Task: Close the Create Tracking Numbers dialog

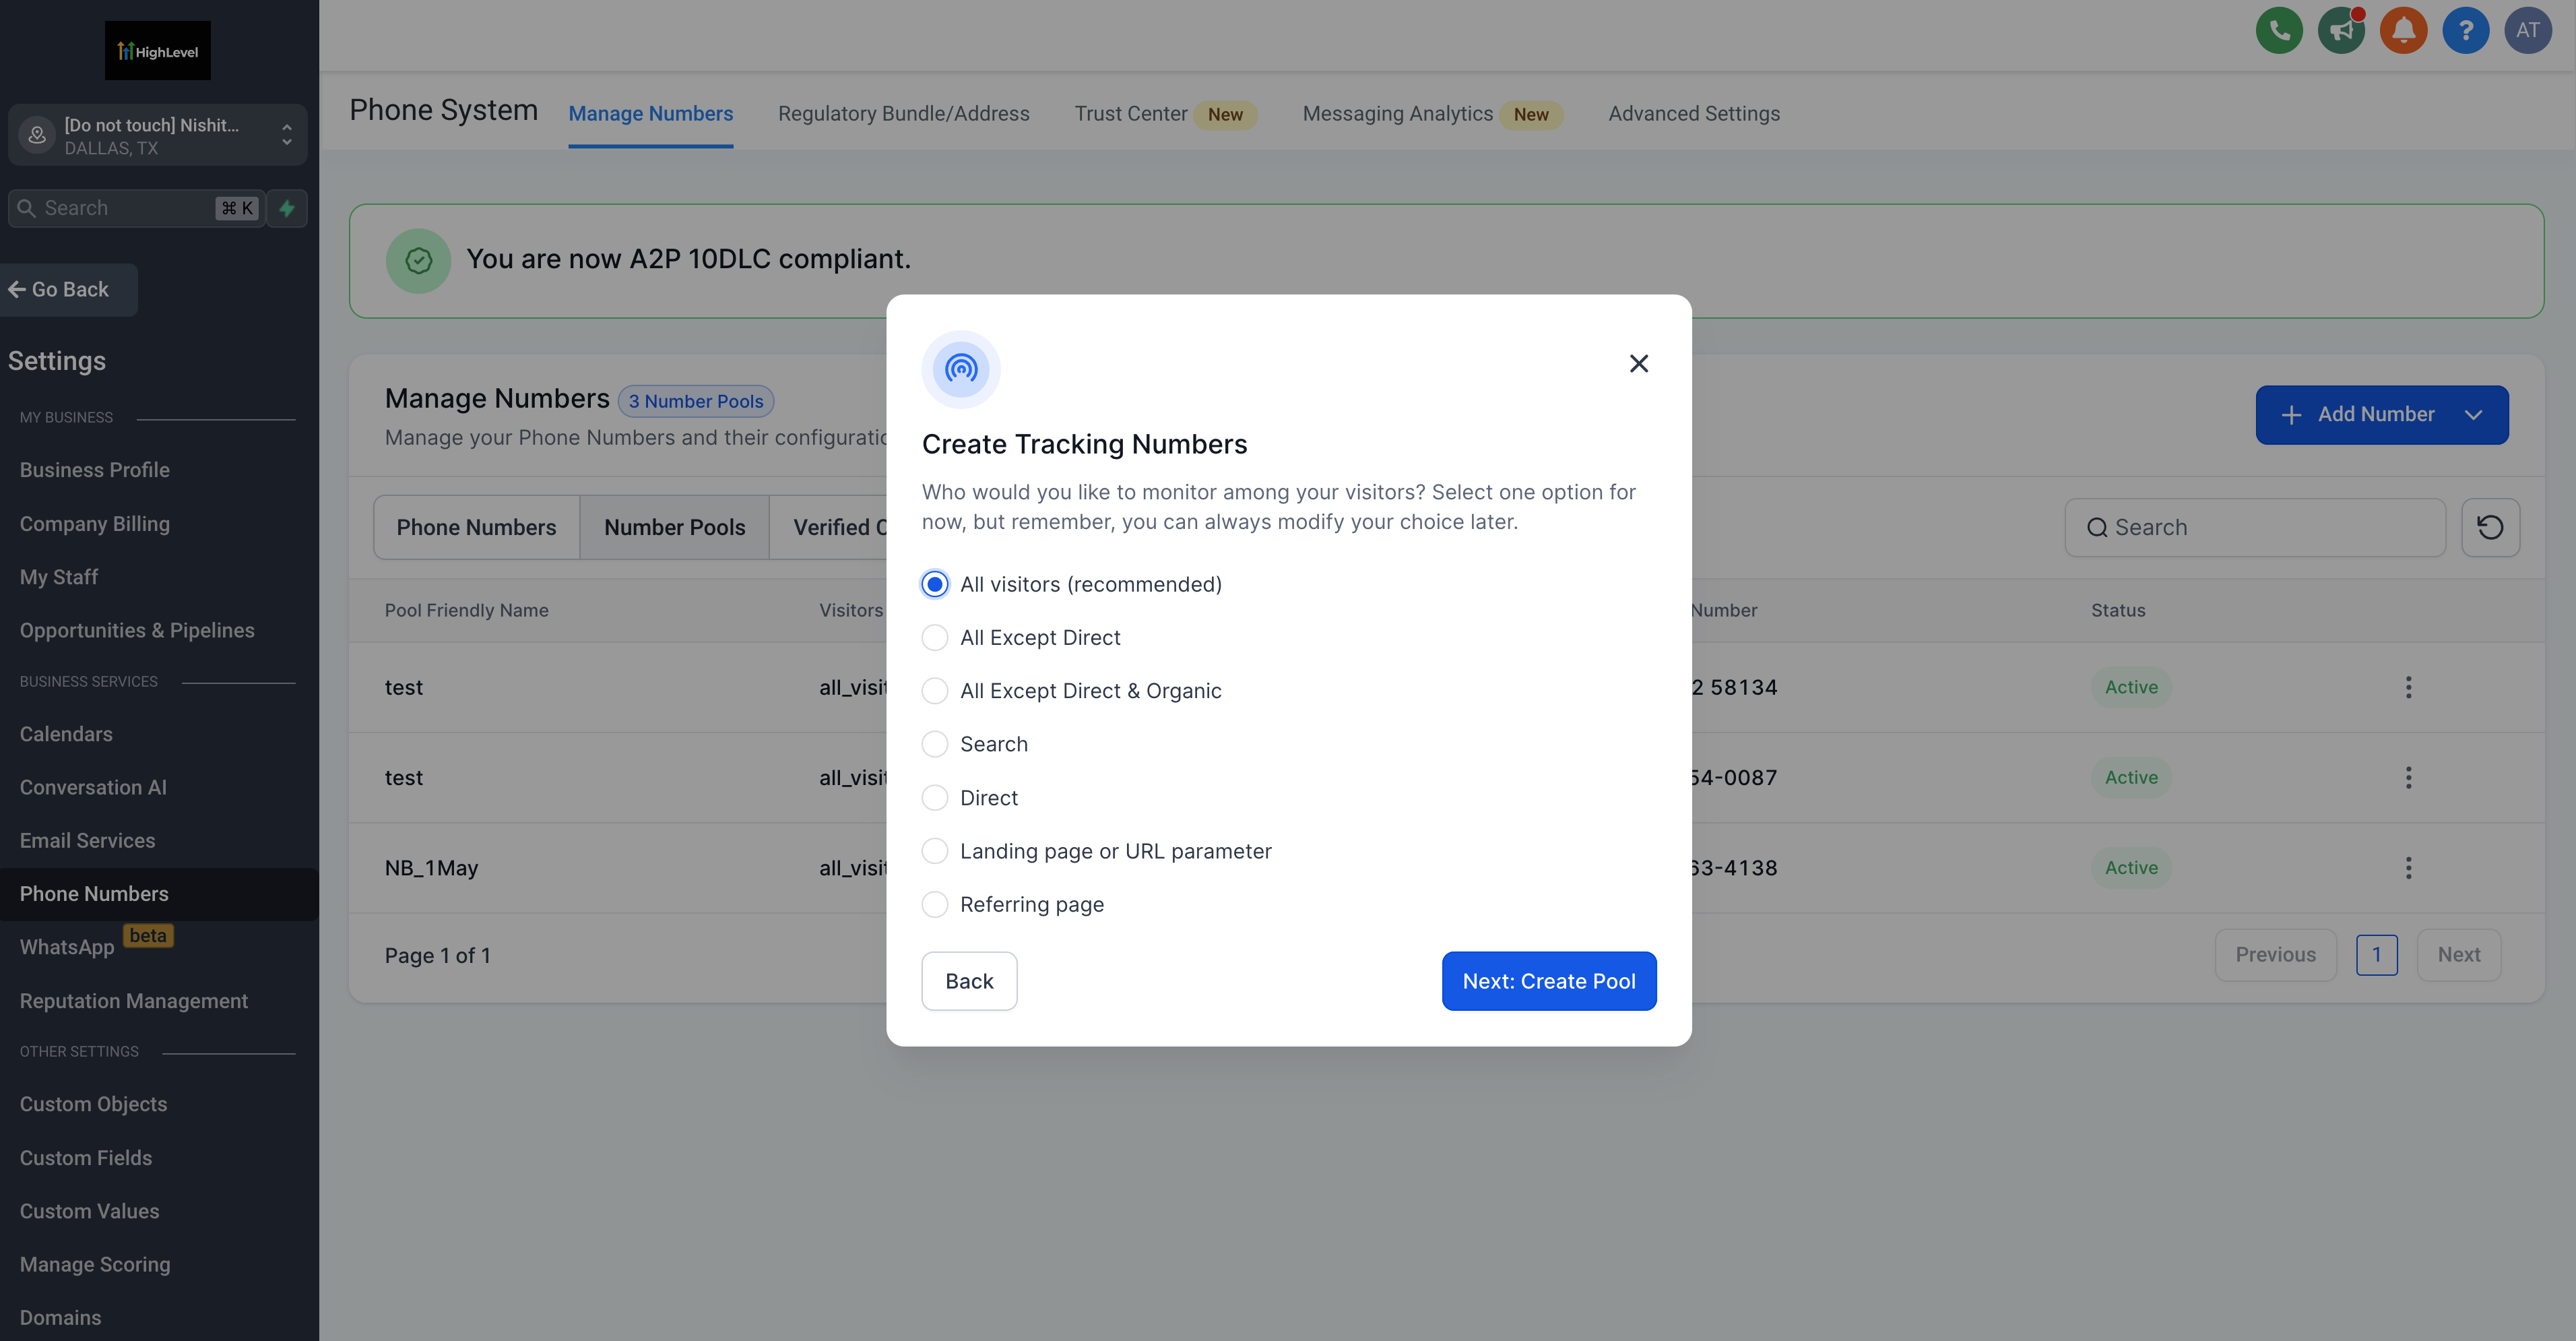Action: (1638, 363)
